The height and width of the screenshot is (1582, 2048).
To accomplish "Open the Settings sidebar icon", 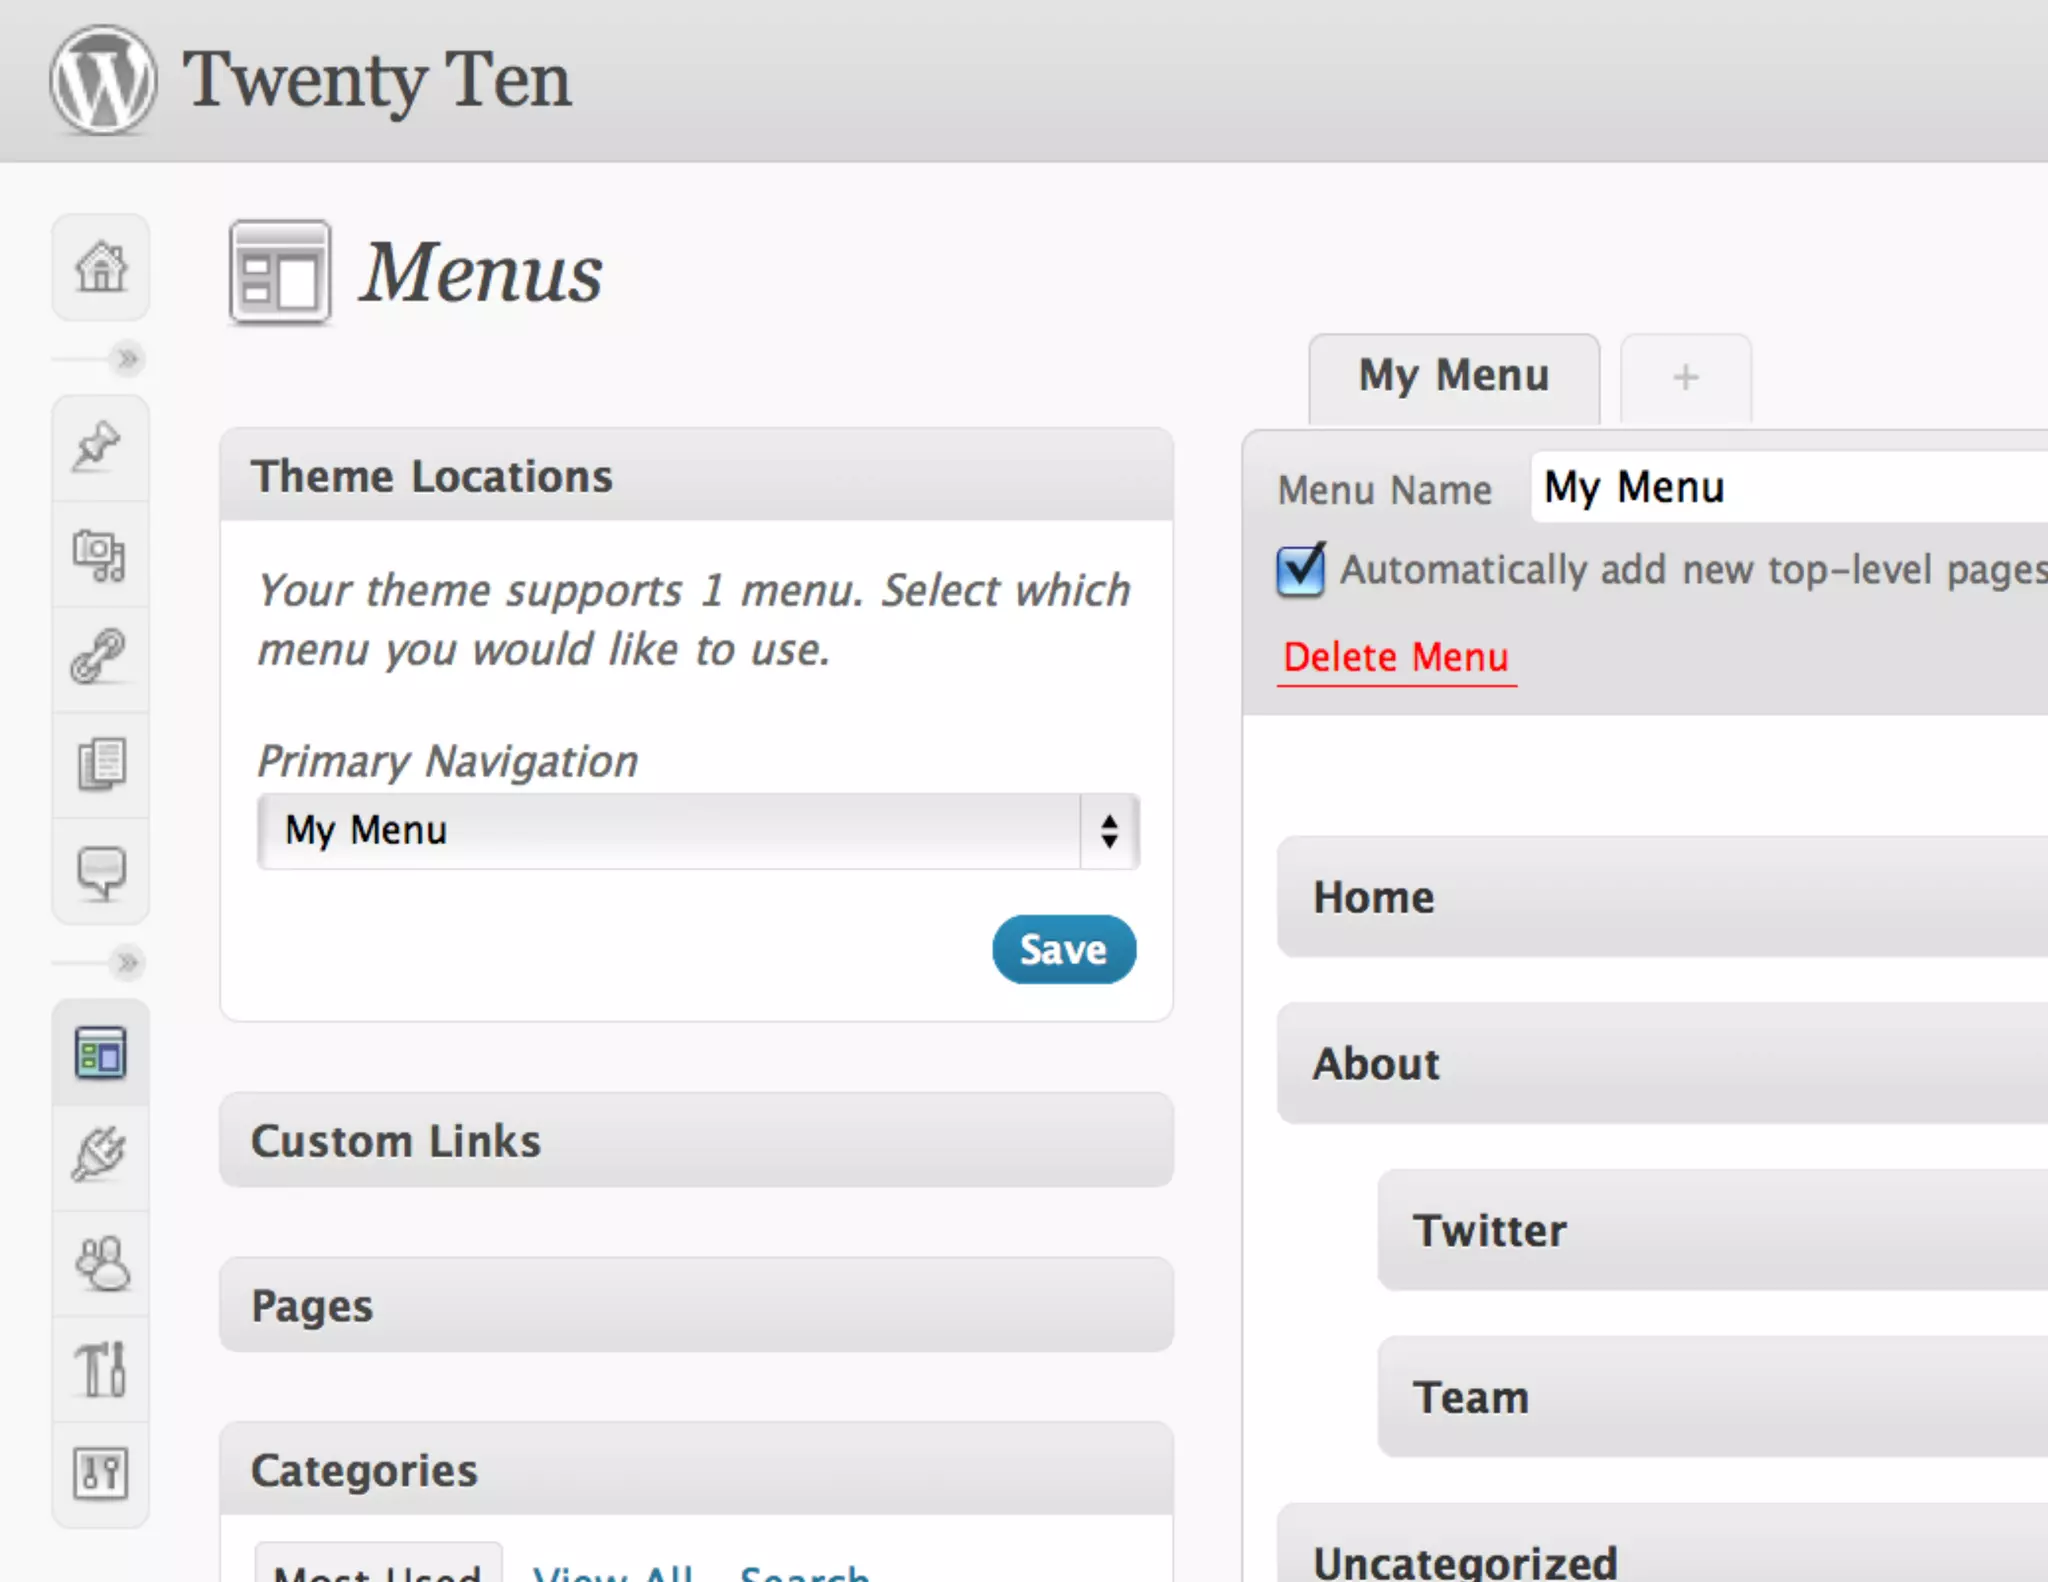I will tap(101, 1473).
